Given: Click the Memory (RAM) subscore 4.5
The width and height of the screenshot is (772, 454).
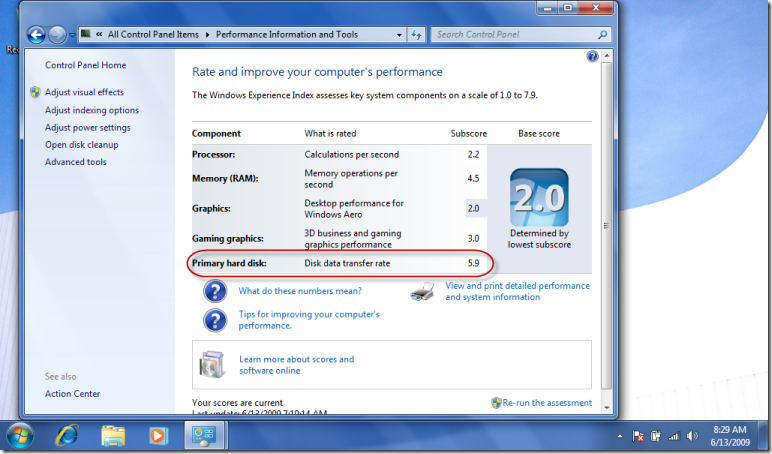Looking at the screenshot, I should pos(473,178).
